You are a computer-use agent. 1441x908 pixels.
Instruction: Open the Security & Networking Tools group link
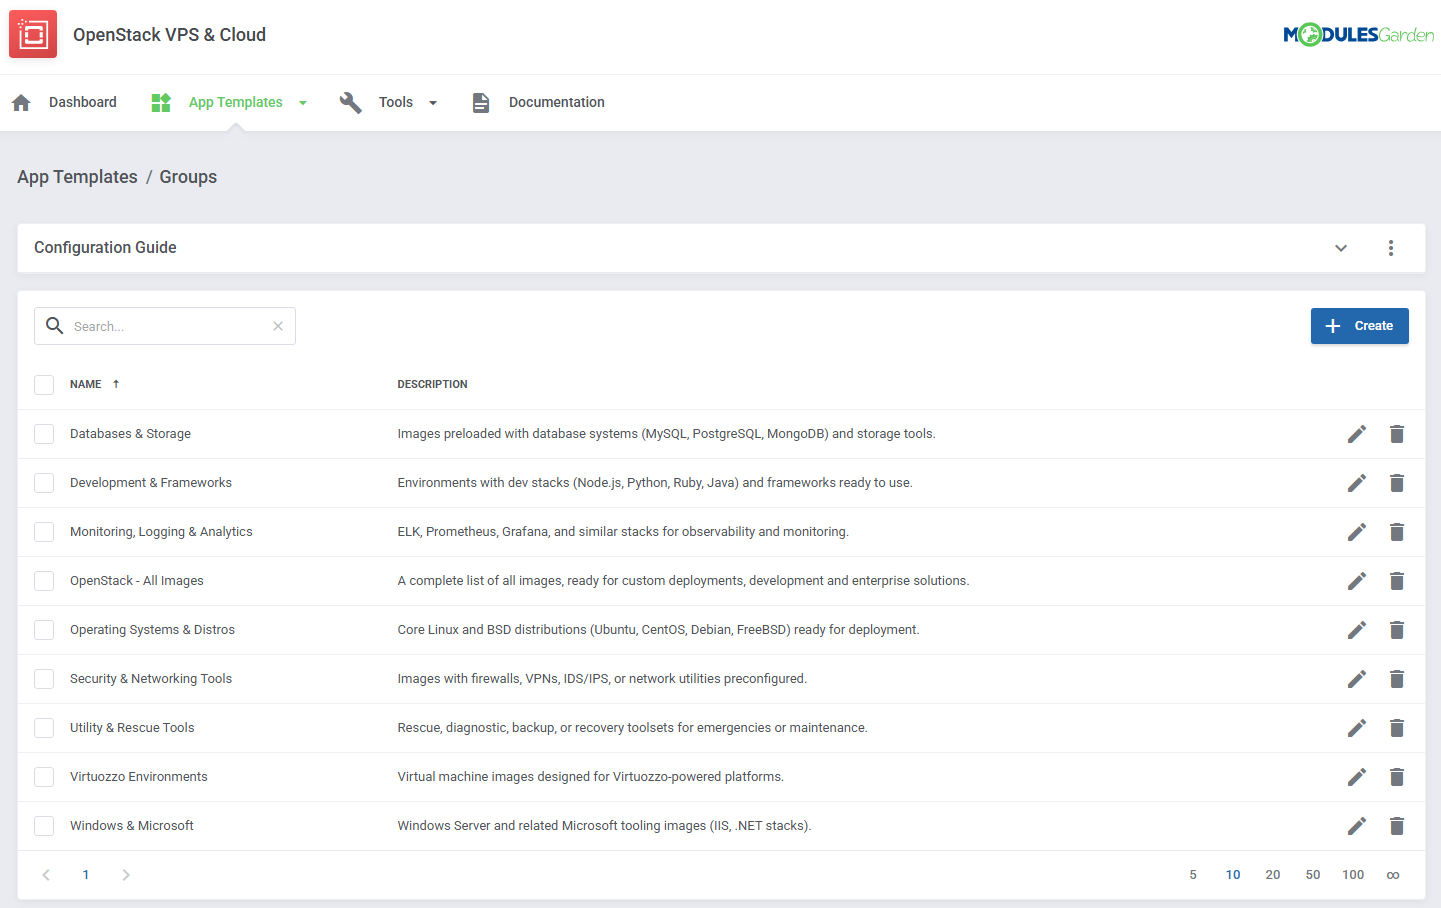pyautogui.click(x=150, y=678)
